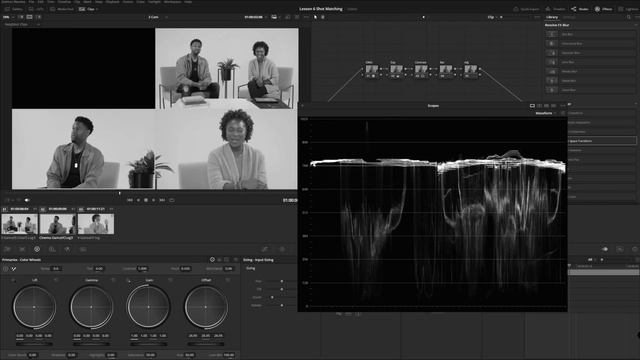Play the viewer forward
640x360 pixels.
[153, 200]
